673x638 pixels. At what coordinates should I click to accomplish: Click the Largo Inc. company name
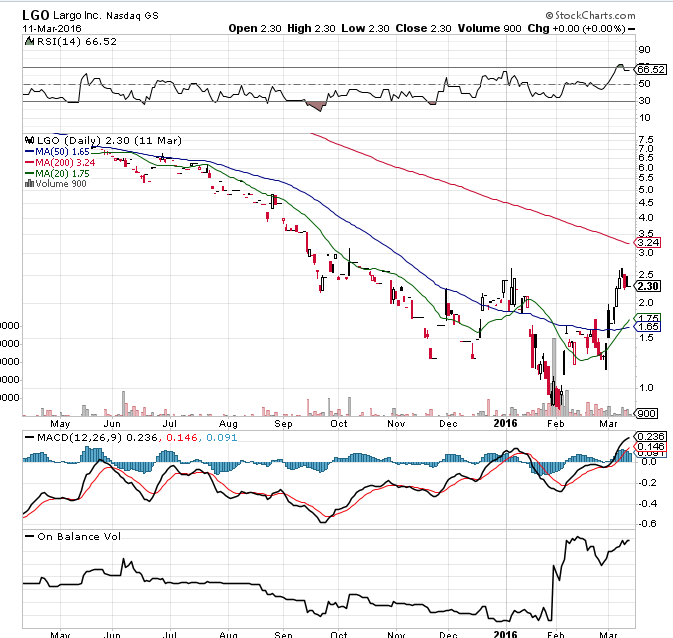click(x=77, y=15)
